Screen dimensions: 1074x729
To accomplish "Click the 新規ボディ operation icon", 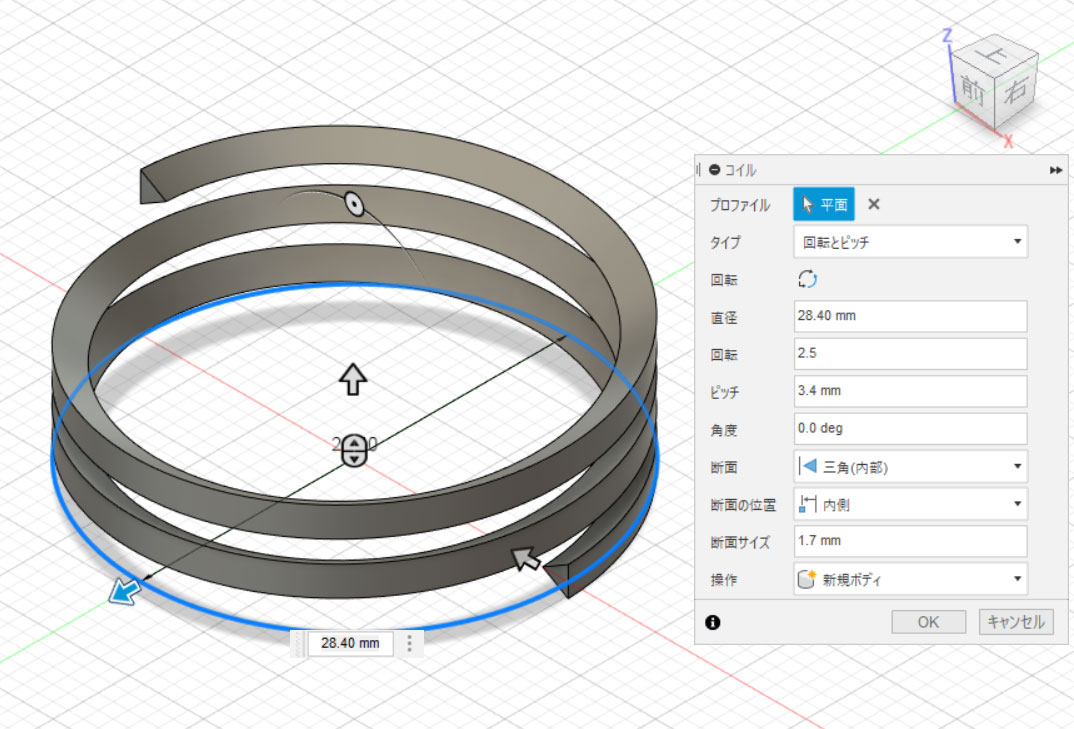I will 808,579.
